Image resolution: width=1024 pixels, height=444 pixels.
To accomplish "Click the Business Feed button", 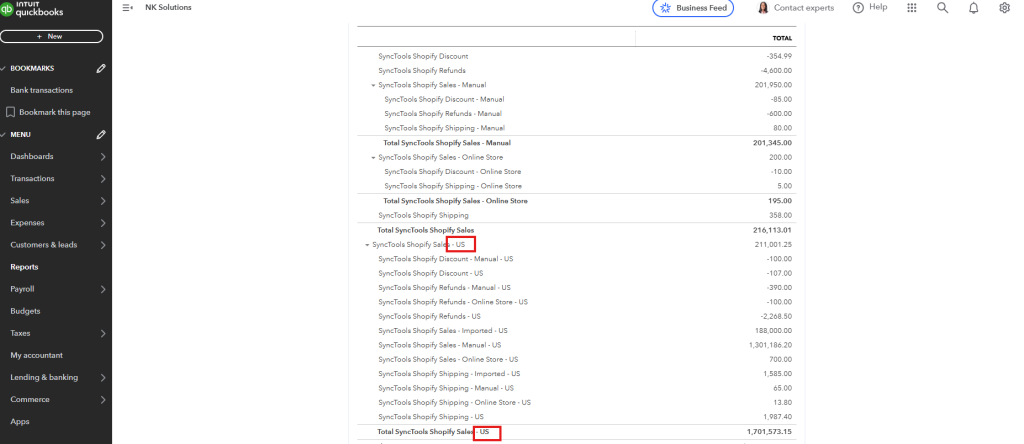I will pyautogui.click(x=693, y=8).
